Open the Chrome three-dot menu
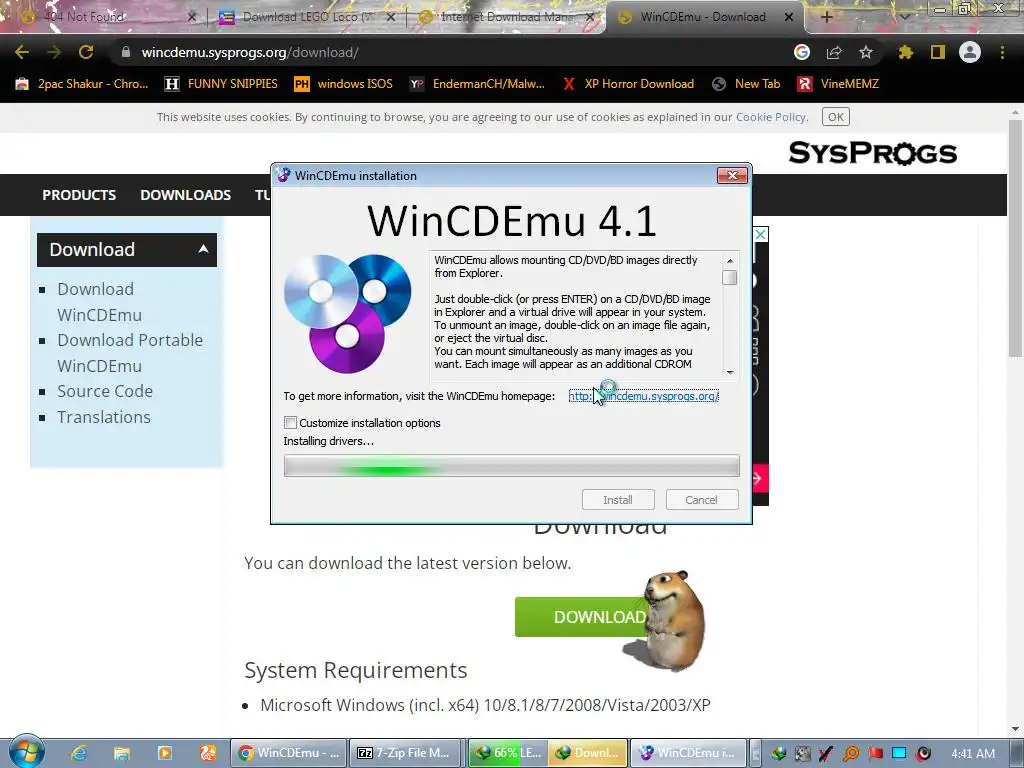The image size is (1024, 768). tap(1002, 52)
